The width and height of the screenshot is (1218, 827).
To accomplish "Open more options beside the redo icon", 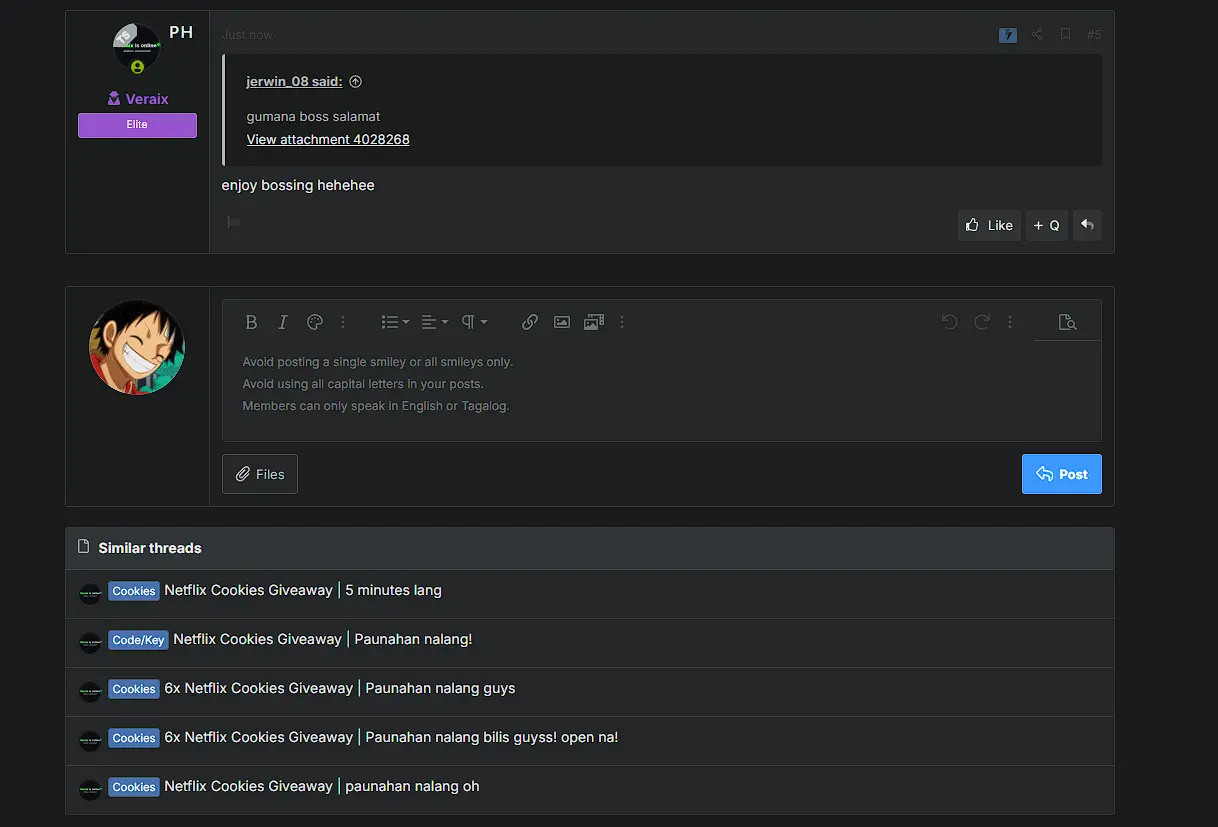I will tap(1010, 322).
